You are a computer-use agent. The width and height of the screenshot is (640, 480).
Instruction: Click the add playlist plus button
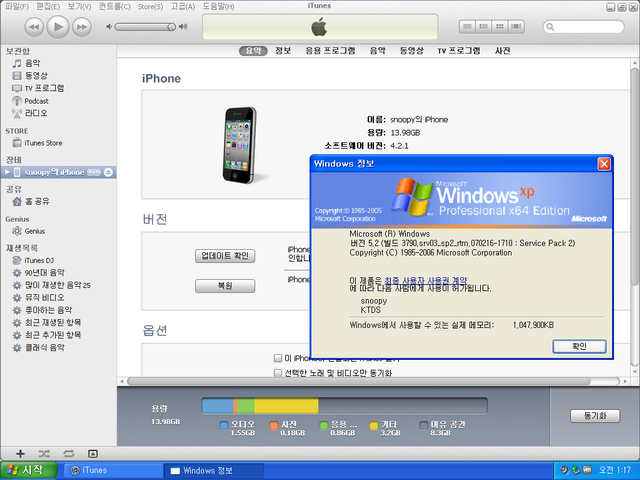pyautogui.click(x=20, y=453)
